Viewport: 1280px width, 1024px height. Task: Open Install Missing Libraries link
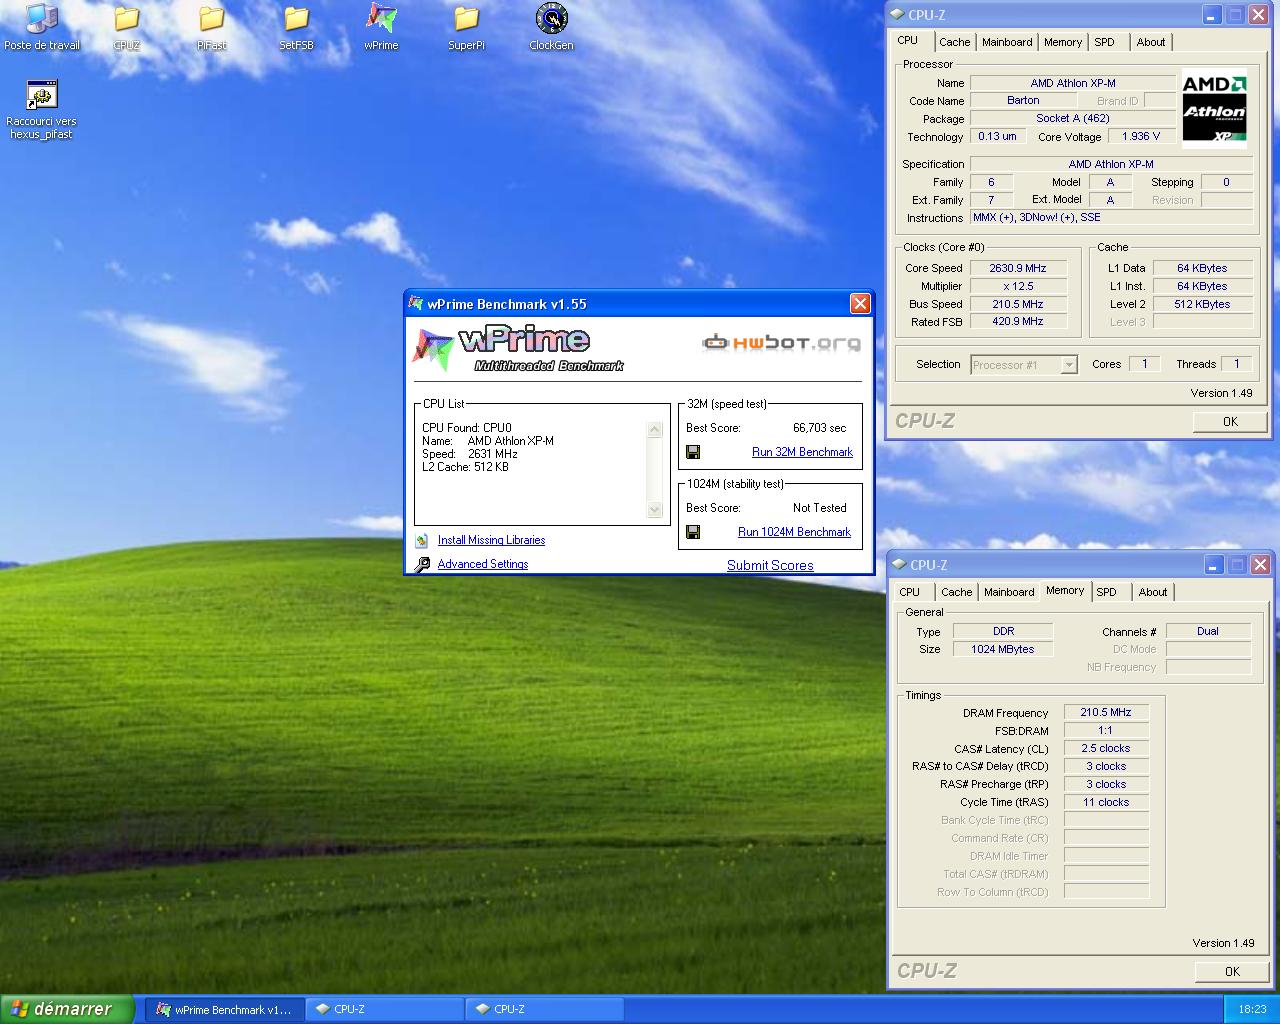(x=491, y=540)
